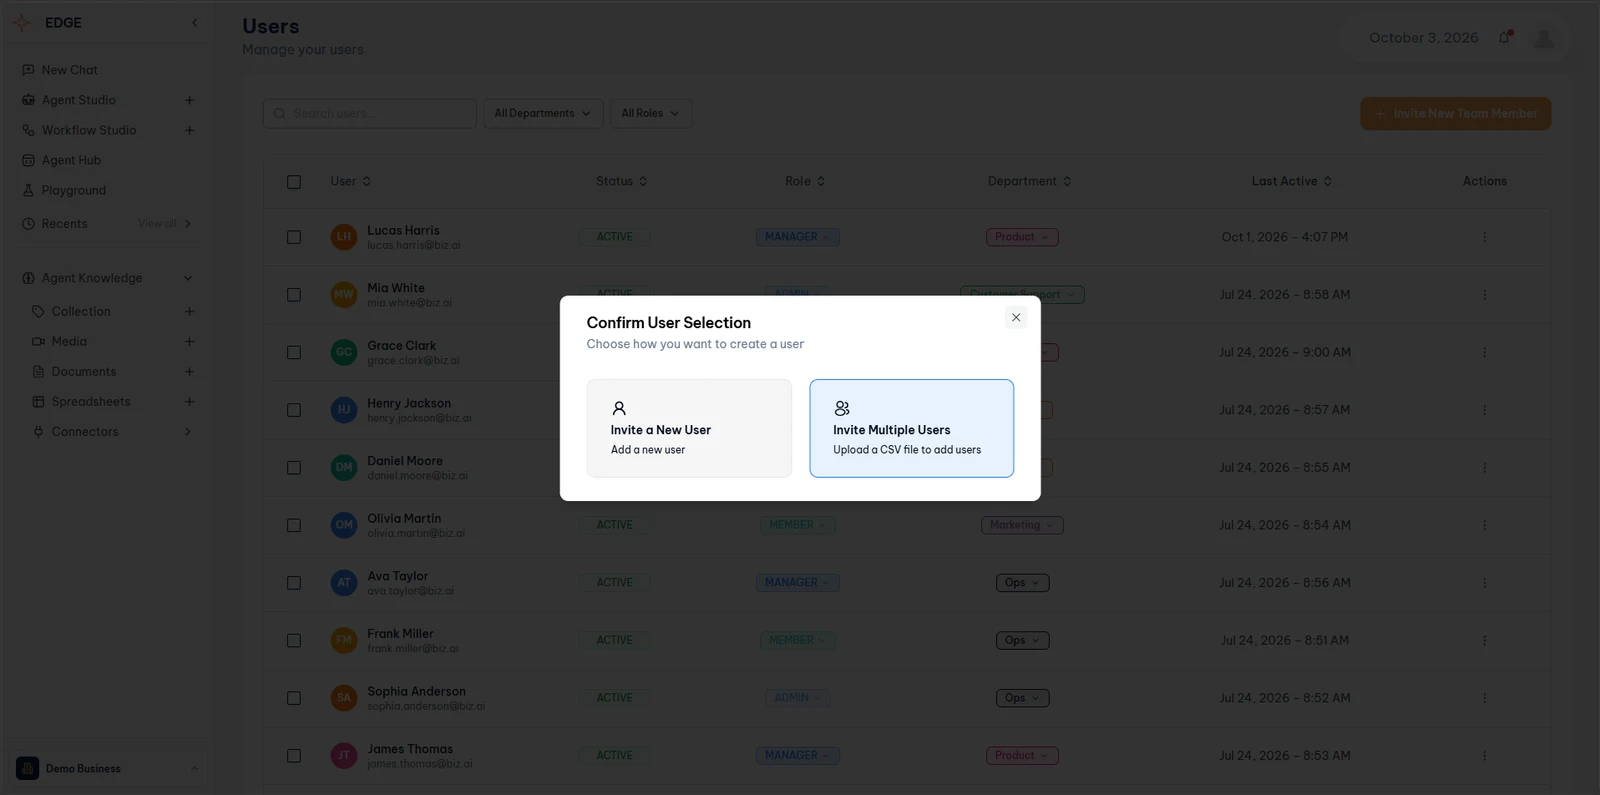Open actions menu for Sophia Anderson
The image size is (1600, 795).
1484,698
